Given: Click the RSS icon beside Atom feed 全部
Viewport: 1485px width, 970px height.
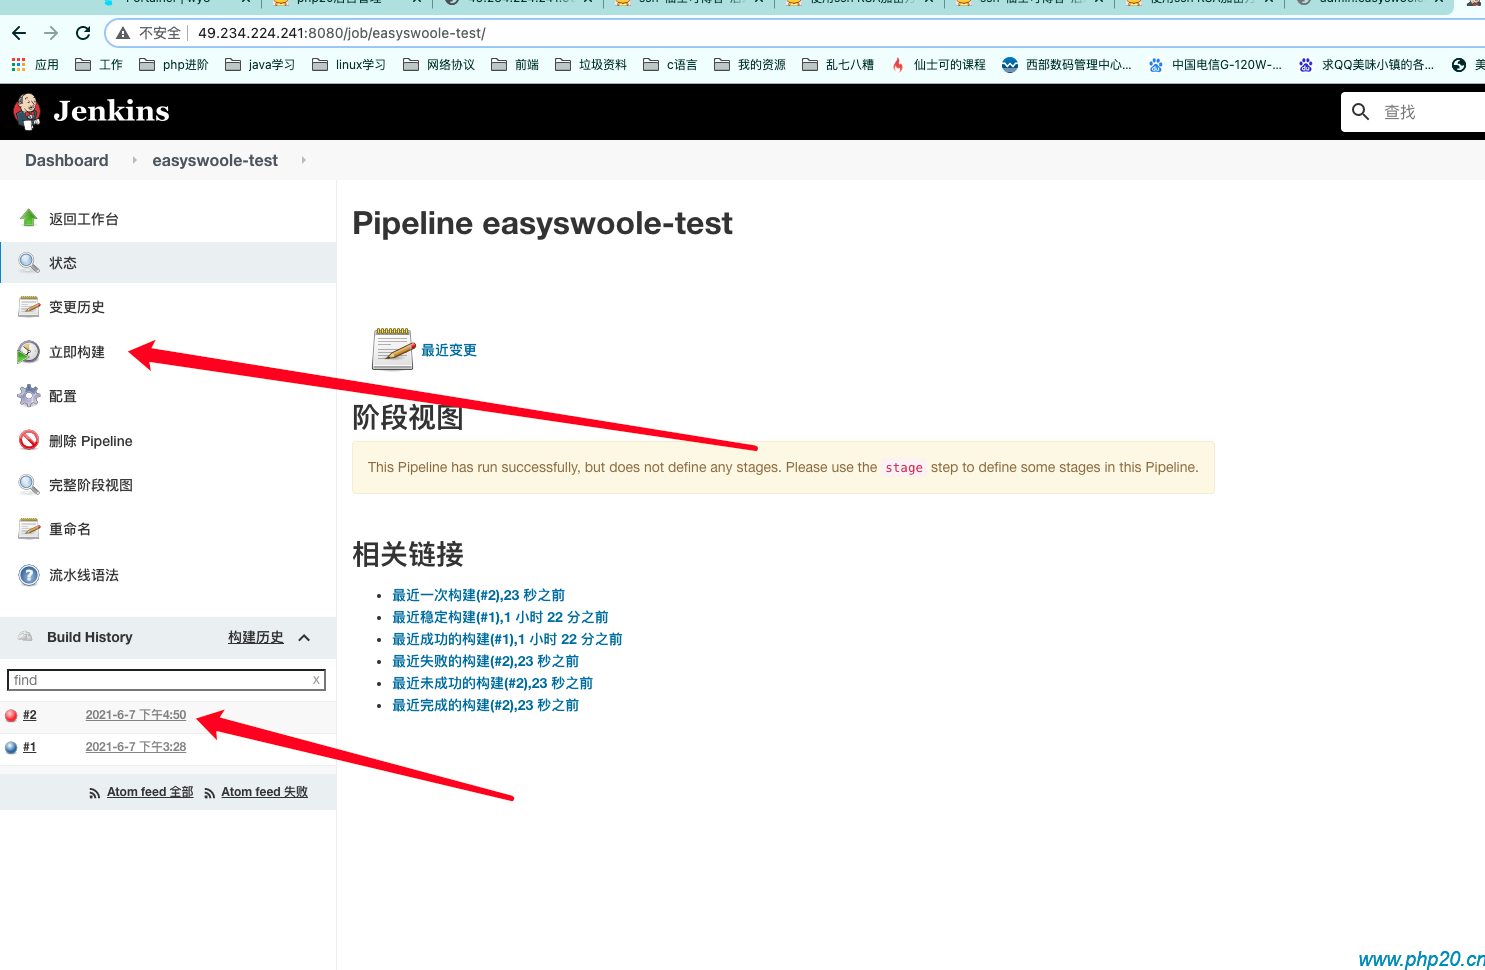Looking at the screenshot, I should (x=95, y=793).
